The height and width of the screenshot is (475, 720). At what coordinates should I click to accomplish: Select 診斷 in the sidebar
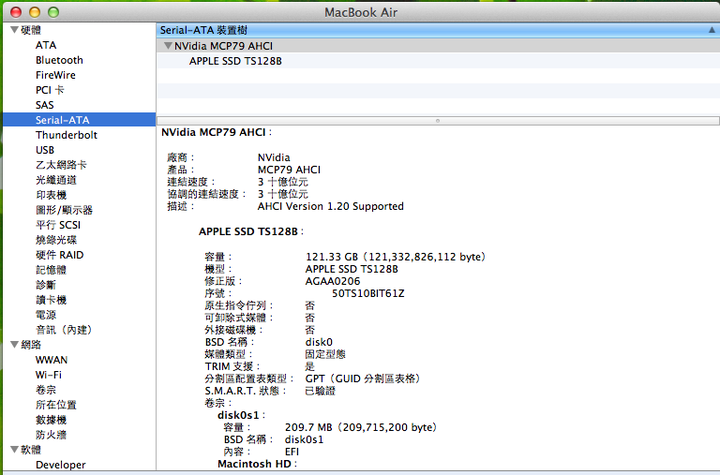(46, 285)
